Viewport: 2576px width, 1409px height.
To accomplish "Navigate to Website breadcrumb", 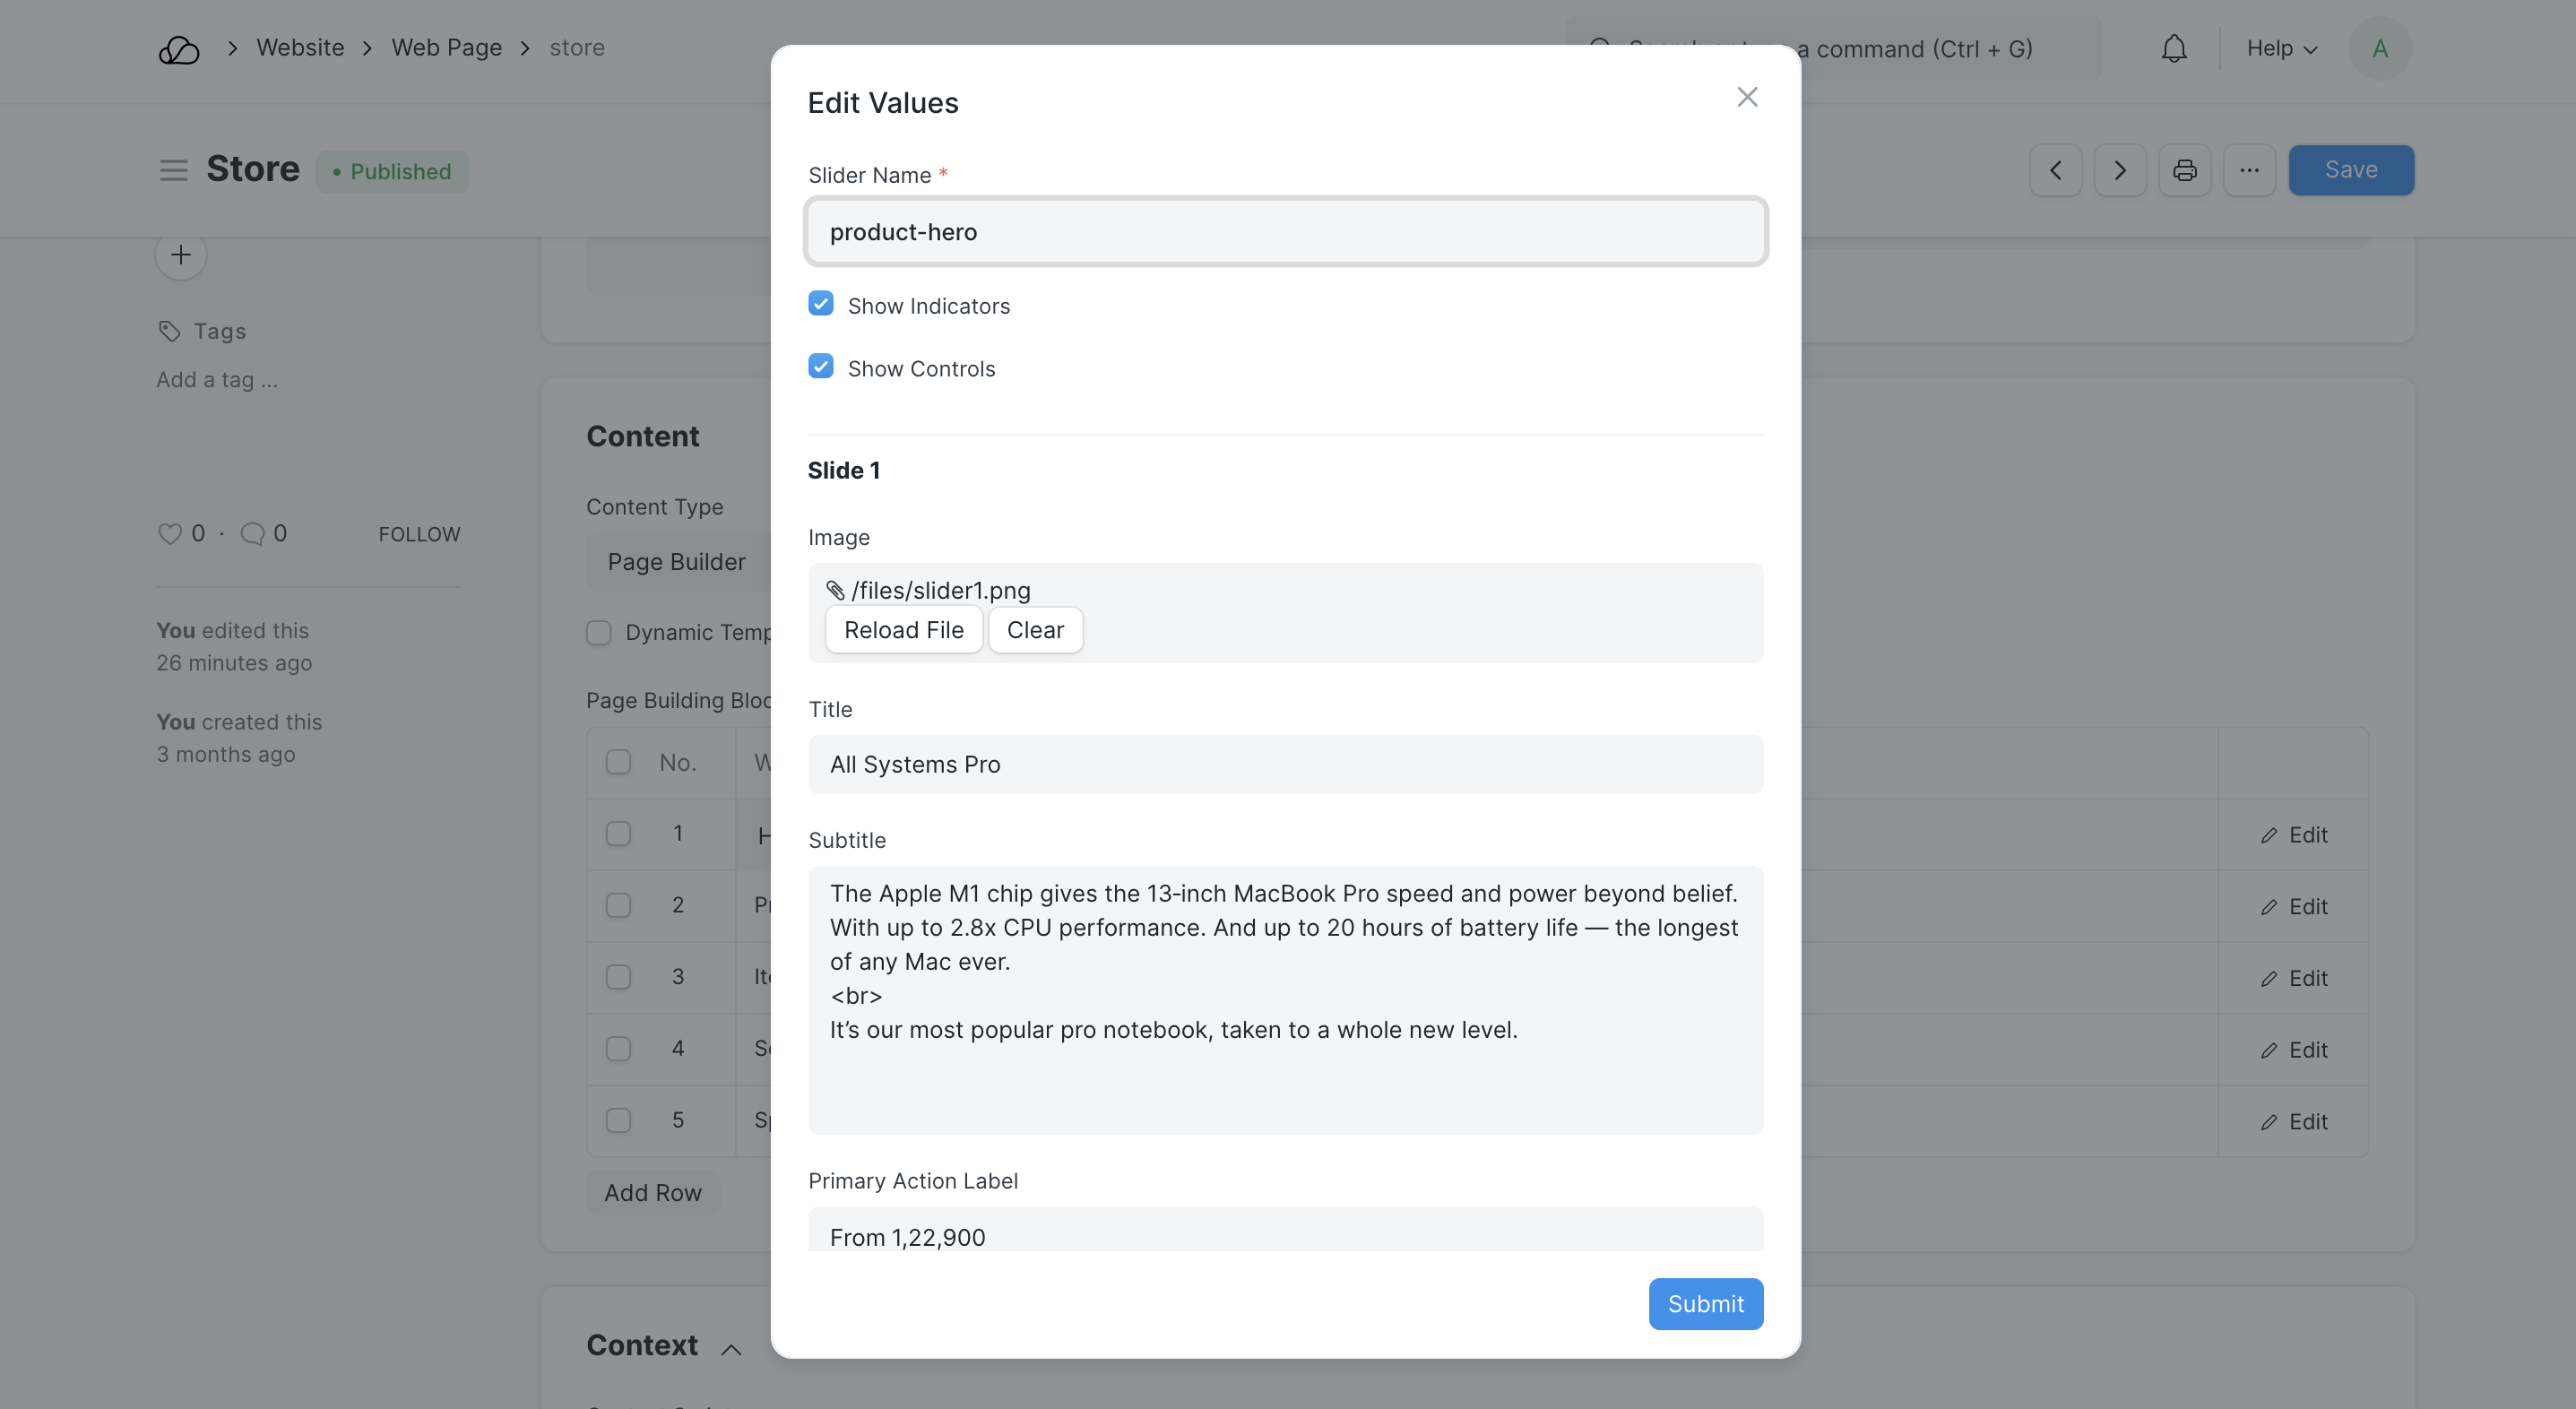I will [x=300, y=48].
